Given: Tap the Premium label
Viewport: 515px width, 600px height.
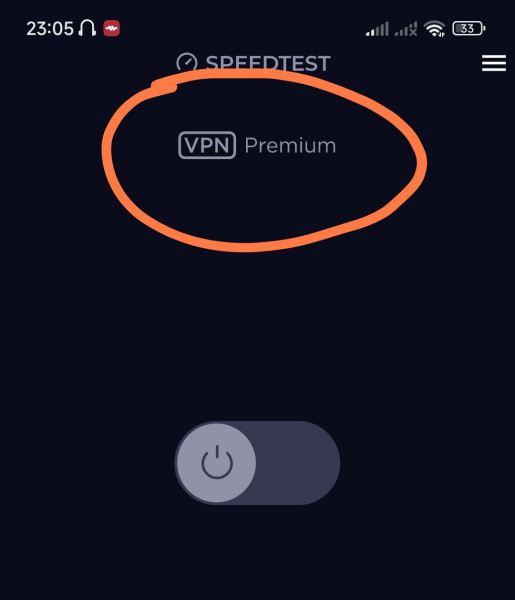Looking at the screenshot, I should (290, 146).
